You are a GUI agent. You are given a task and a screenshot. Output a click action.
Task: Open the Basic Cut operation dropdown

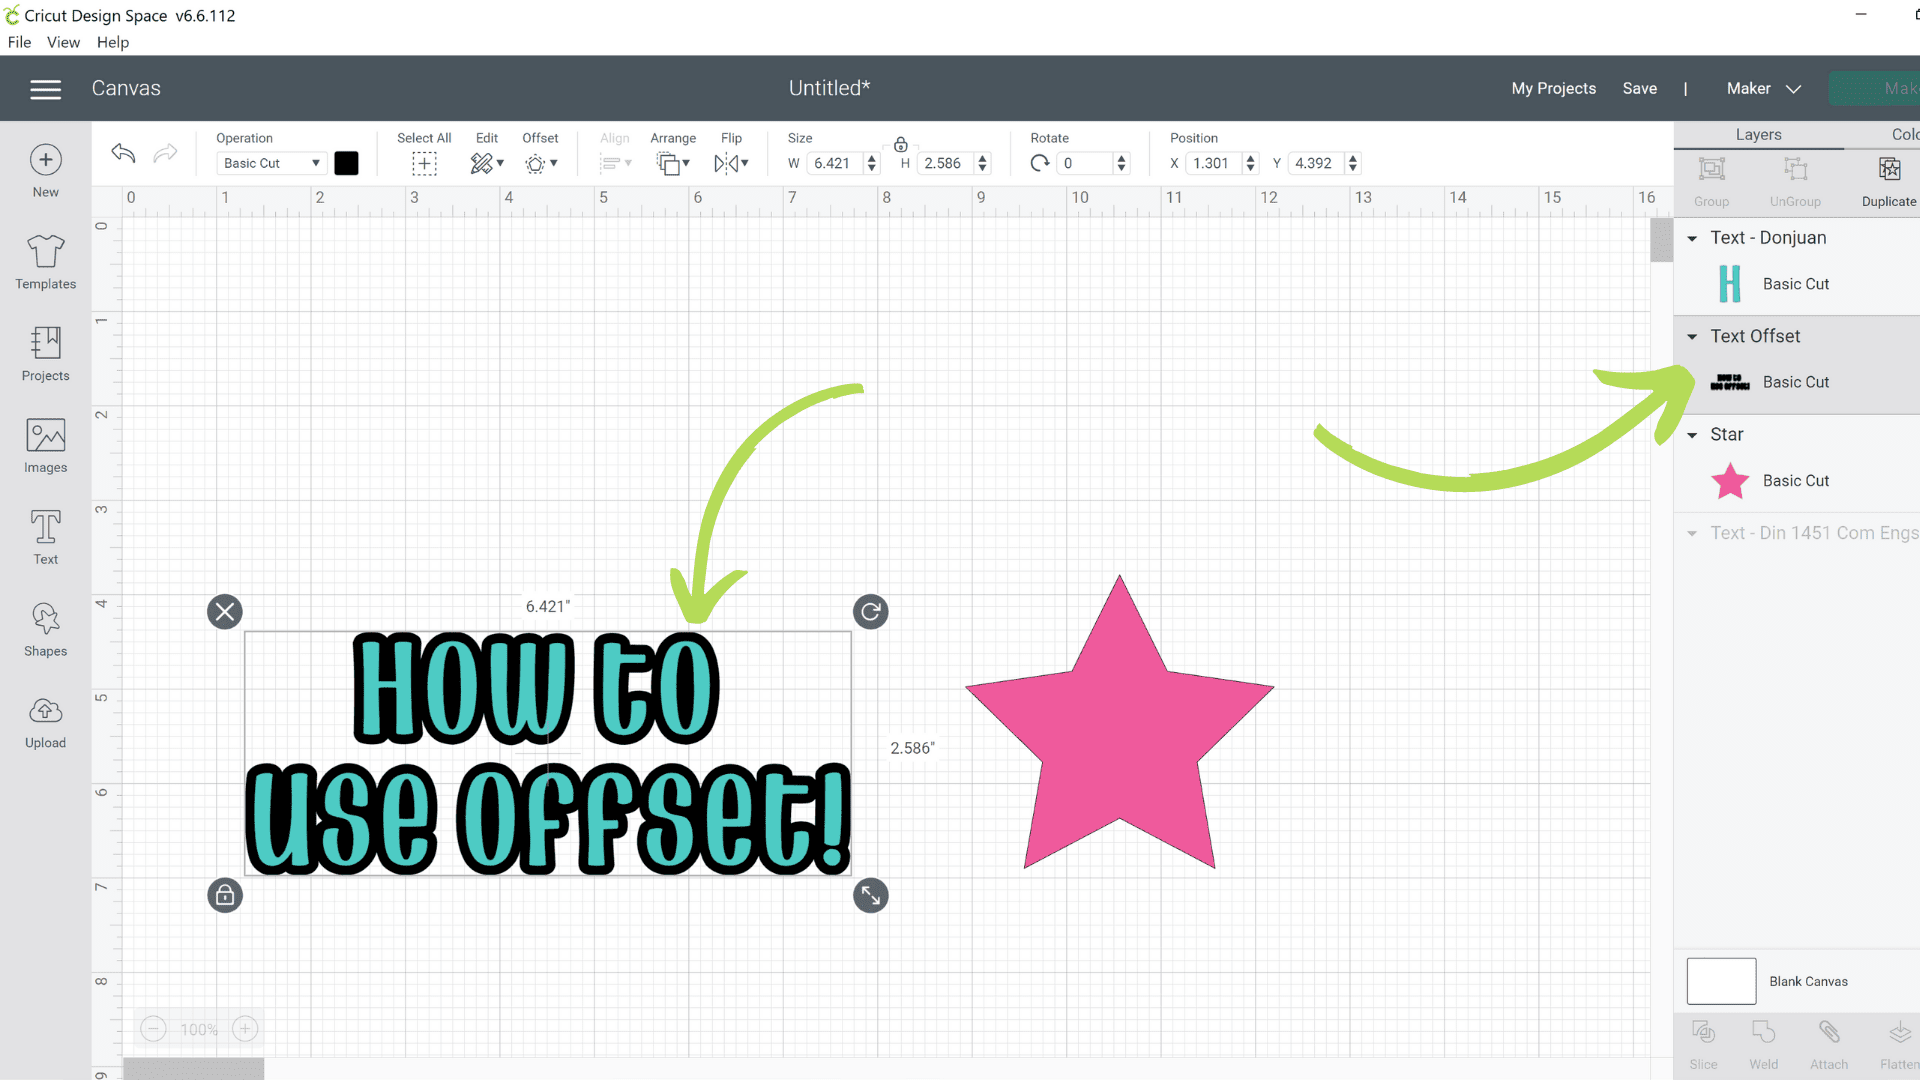(270, 163)
